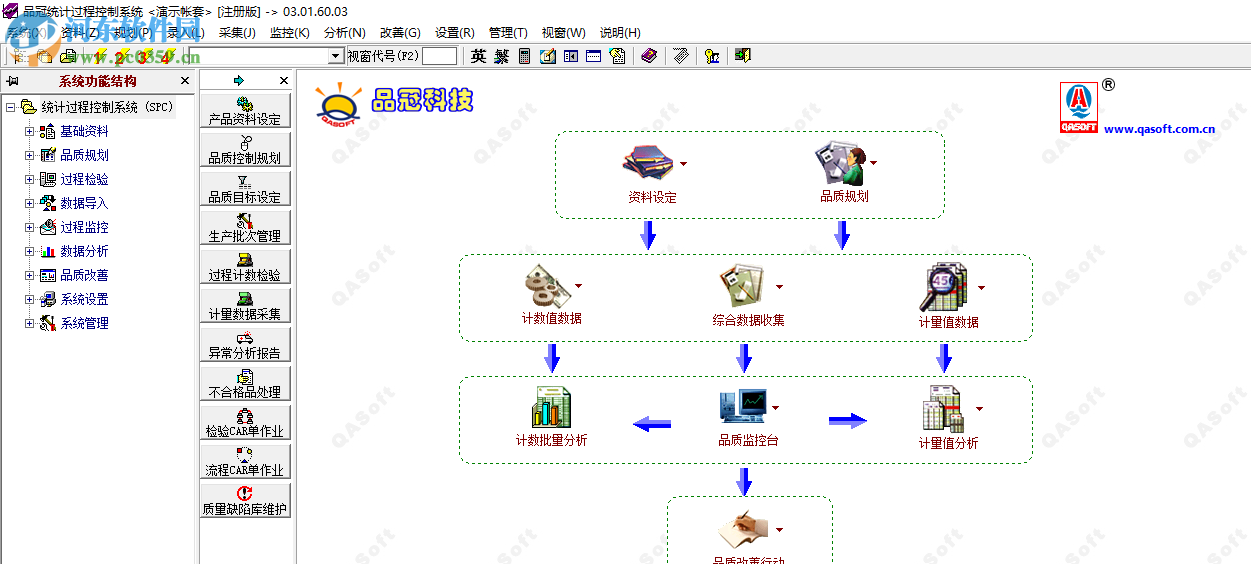Image resolution: width=1251 pixels, height=564 pixels.
Task: Open the 管理(T) menu
Action: (x=508, y=33)
